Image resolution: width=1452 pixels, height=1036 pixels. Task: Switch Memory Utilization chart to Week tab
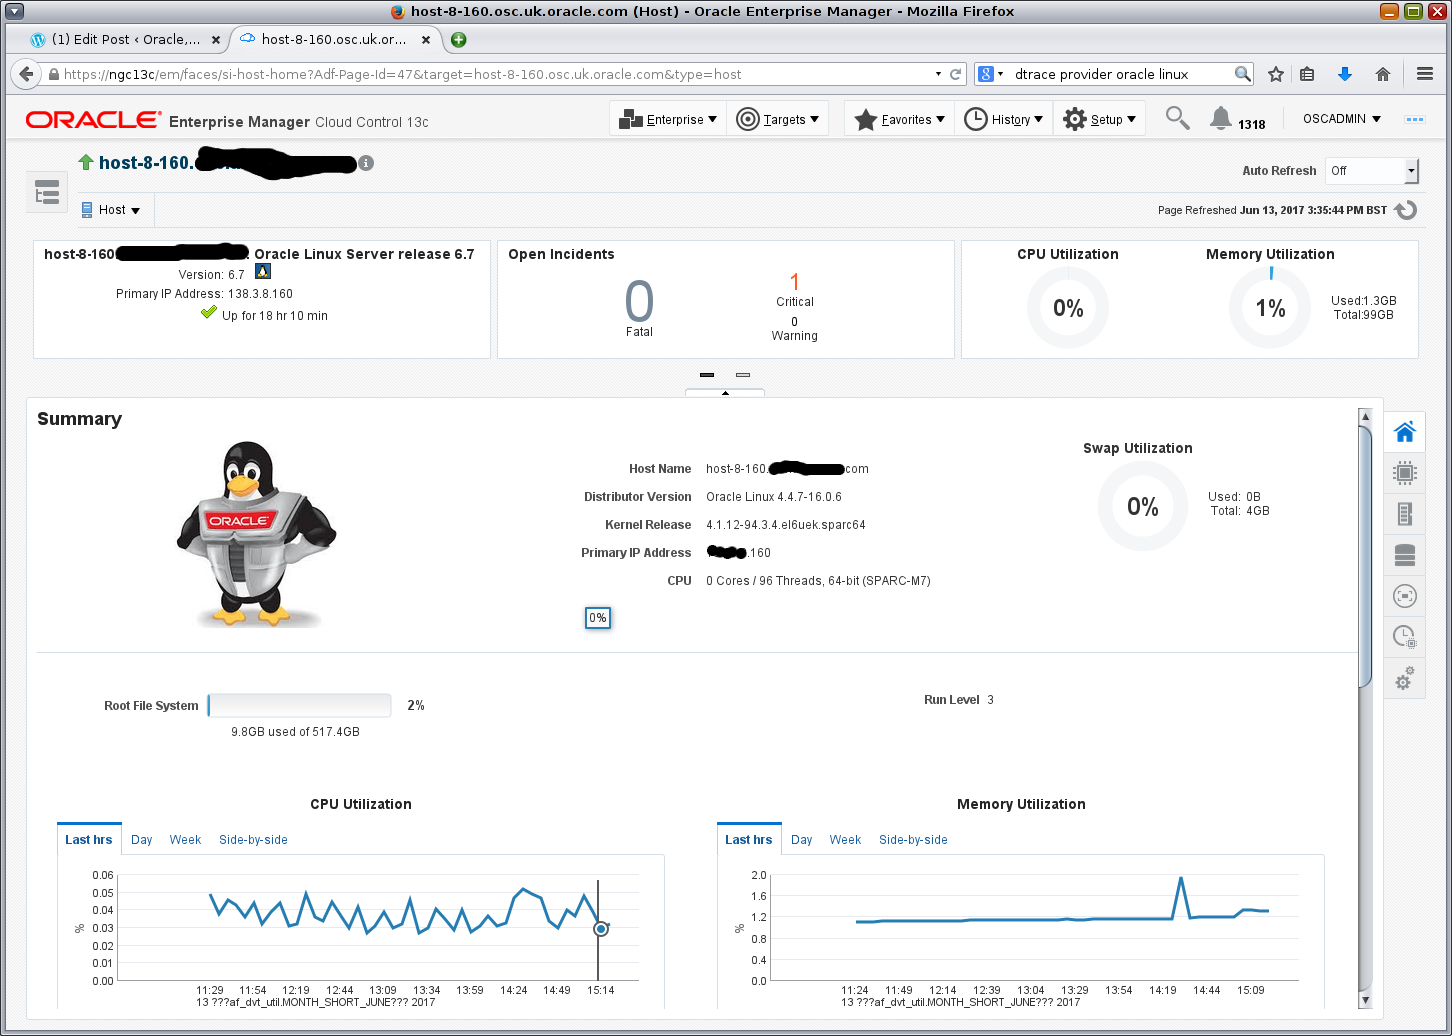coord(845,840)
